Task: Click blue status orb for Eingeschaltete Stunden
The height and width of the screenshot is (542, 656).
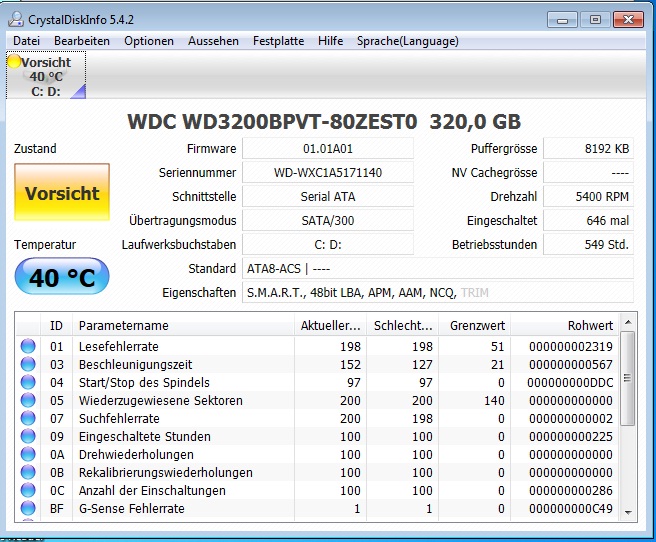Action: coord(28,436)
